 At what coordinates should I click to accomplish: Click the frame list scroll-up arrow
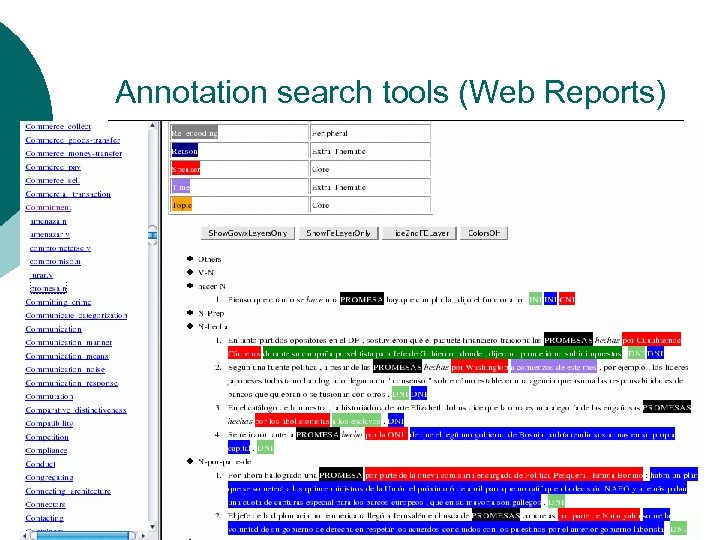click(x=152, y=125)
